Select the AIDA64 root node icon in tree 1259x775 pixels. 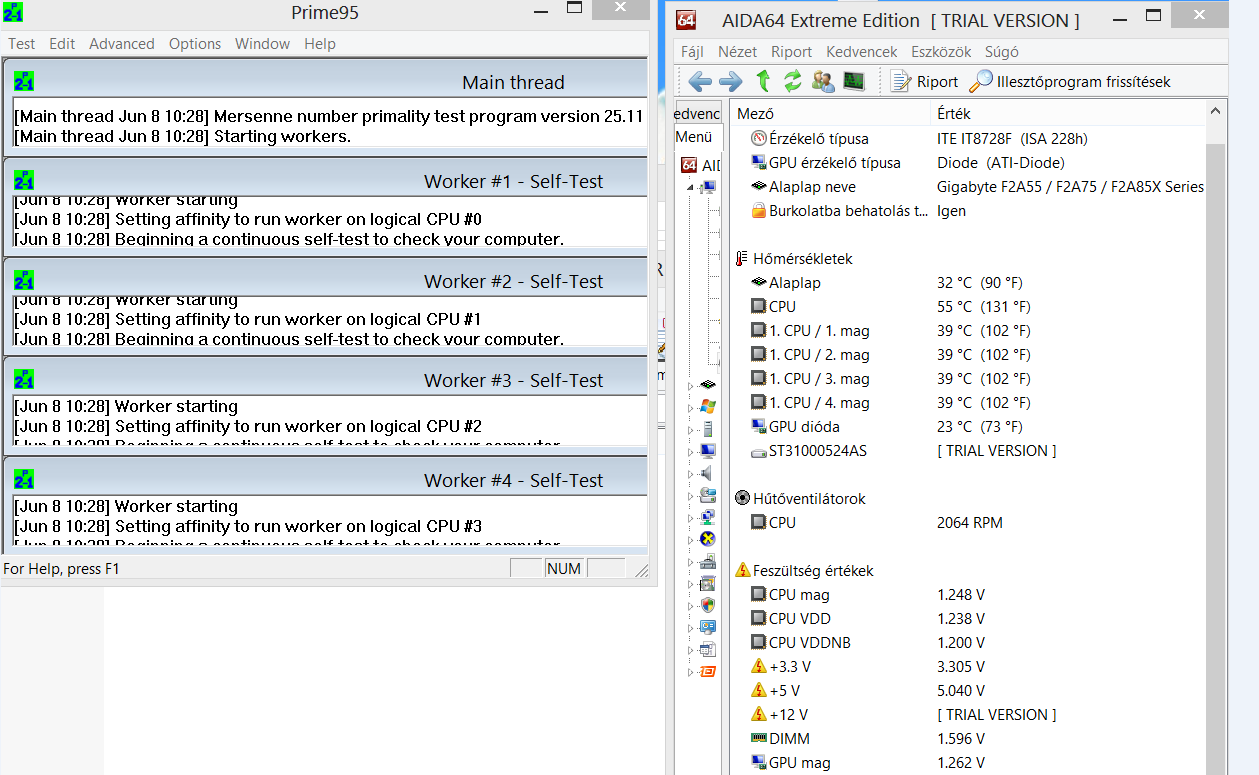click(689, 165)
